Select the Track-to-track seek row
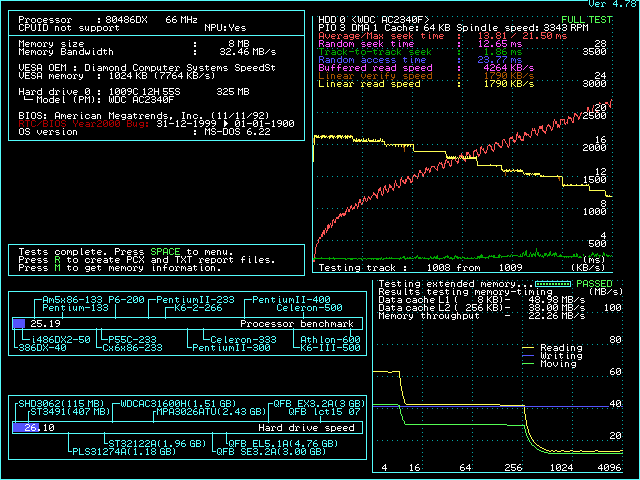This screenshot has width=640, height=480. pyautogui.click(x=420, y=52)
